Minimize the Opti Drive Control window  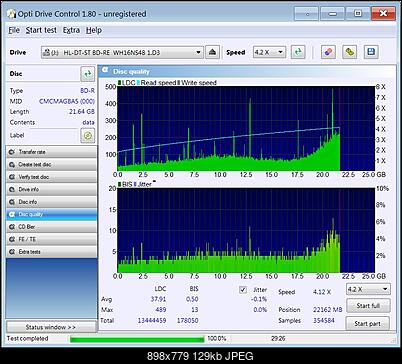332,14
